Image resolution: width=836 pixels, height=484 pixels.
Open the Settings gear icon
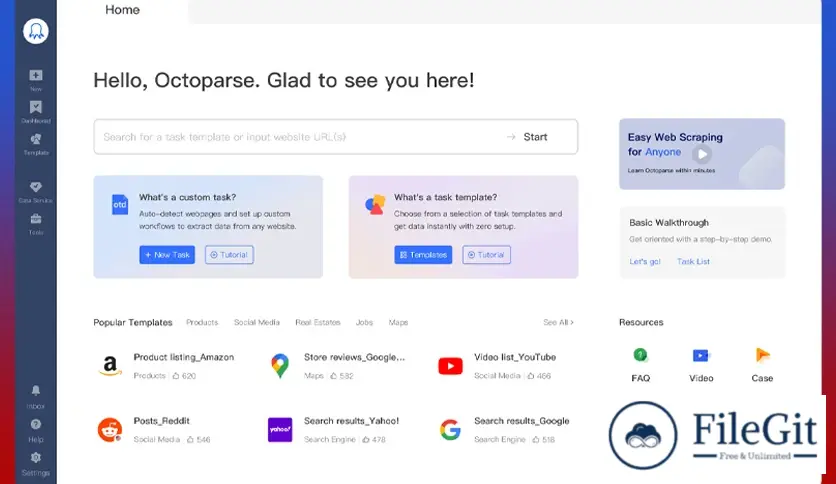pyautogui.click(x=36, y=458)
